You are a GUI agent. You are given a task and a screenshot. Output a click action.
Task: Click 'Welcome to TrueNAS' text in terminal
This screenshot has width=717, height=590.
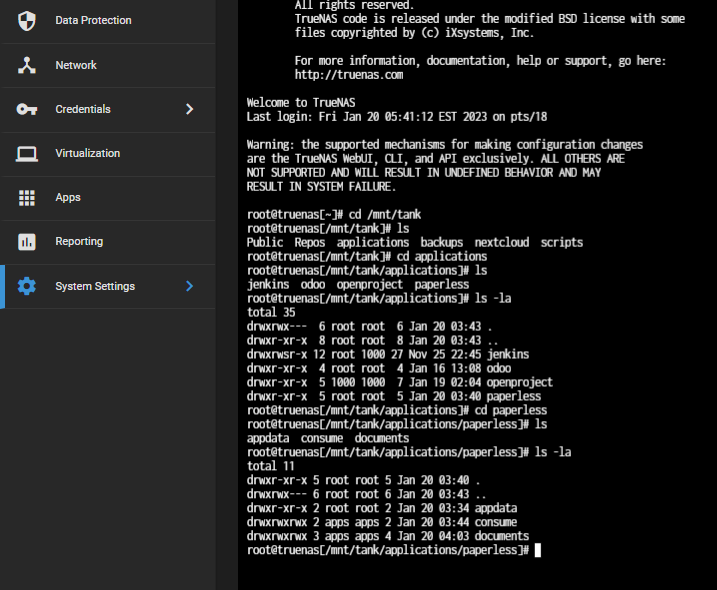pyautogui.click(x=301, y=103)
